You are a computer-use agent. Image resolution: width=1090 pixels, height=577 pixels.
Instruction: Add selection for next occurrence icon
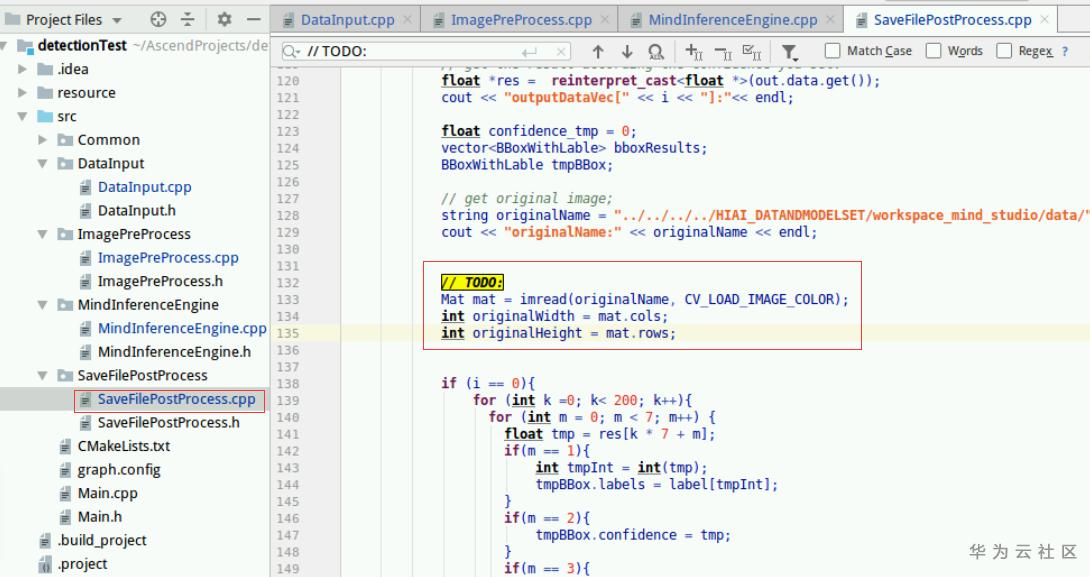(x=694, y=51)
